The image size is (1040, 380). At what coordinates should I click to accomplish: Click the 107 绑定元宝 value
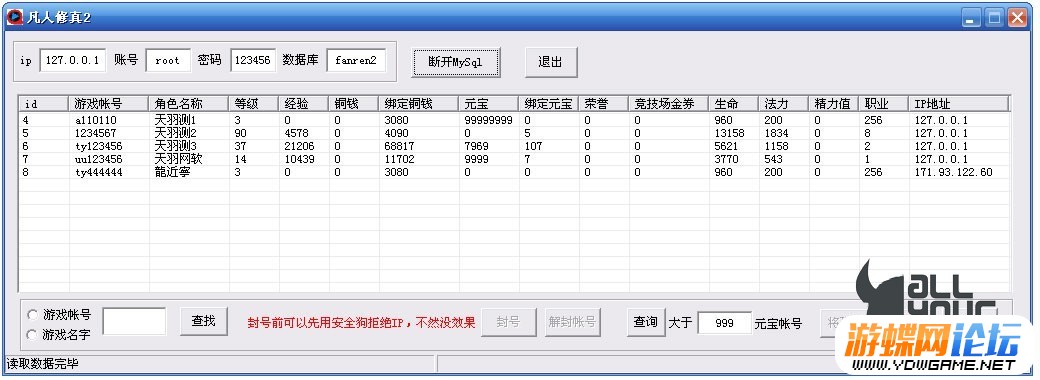533,146
